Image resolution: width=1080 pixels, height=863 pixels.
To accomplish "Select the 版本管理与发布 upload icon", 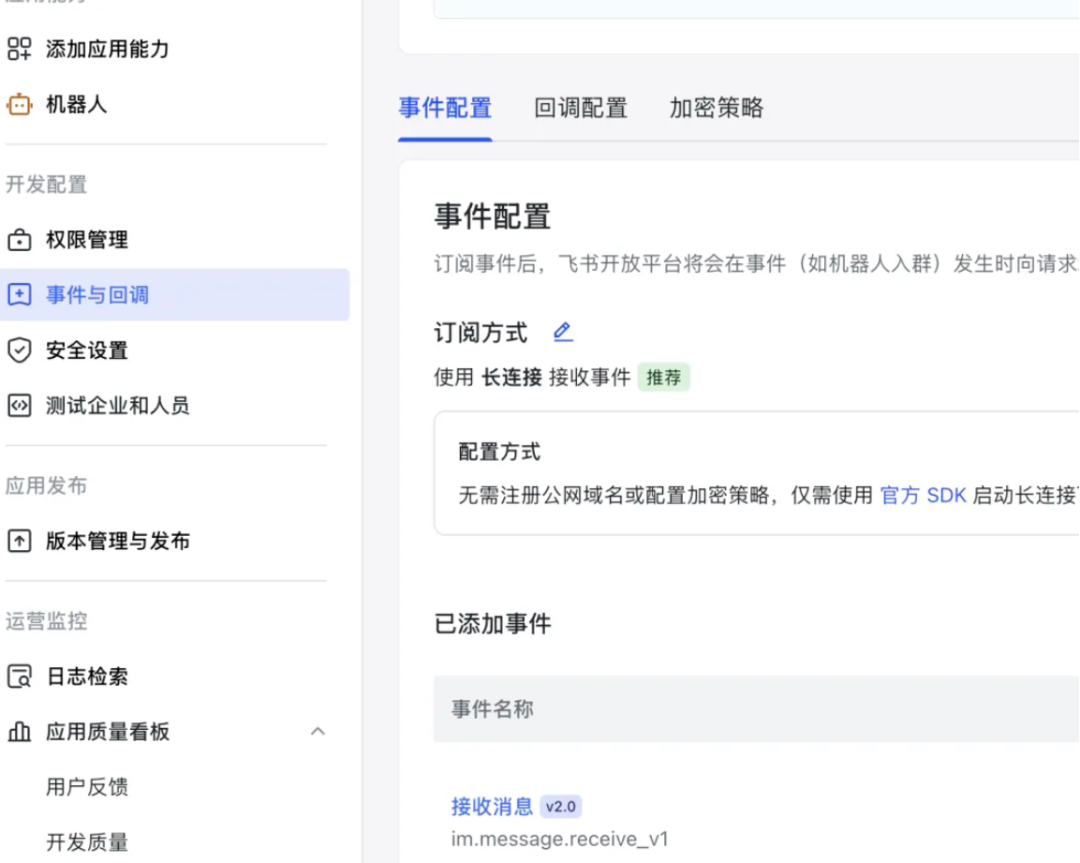I will pos(20,541).
